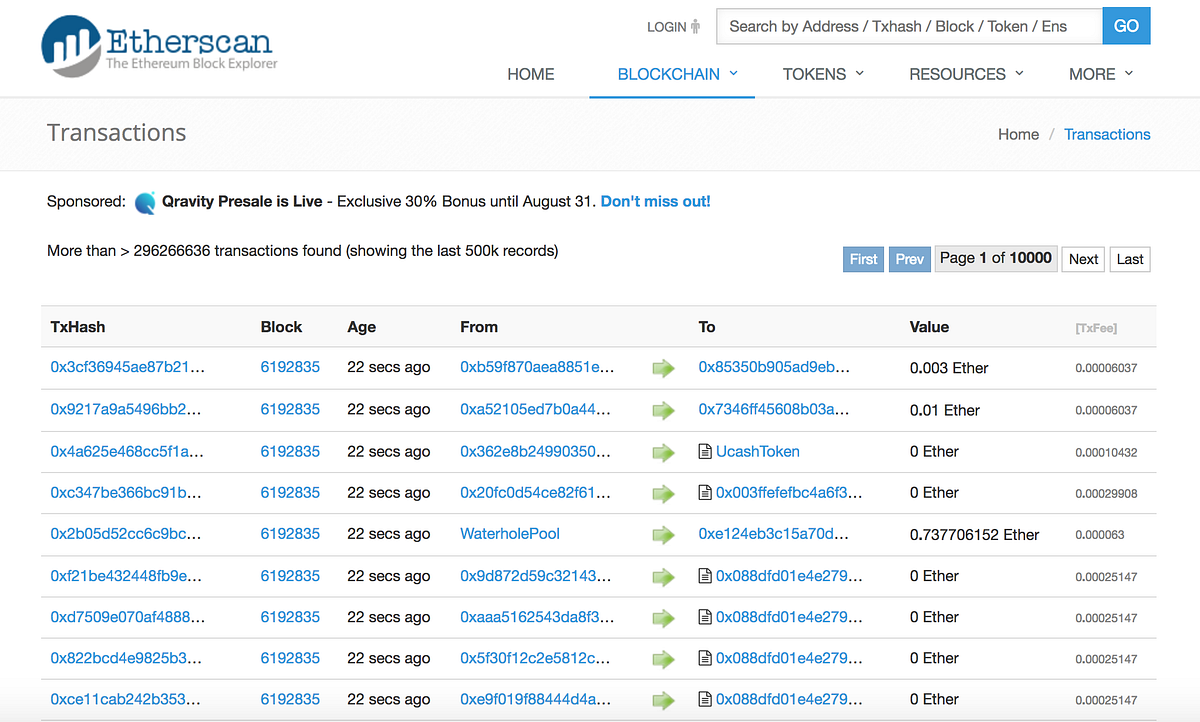Screen dimensions: 1200x722
Task: Go to the Next page of transactions
Action: pyautogui.click(x=1083, y=259)
